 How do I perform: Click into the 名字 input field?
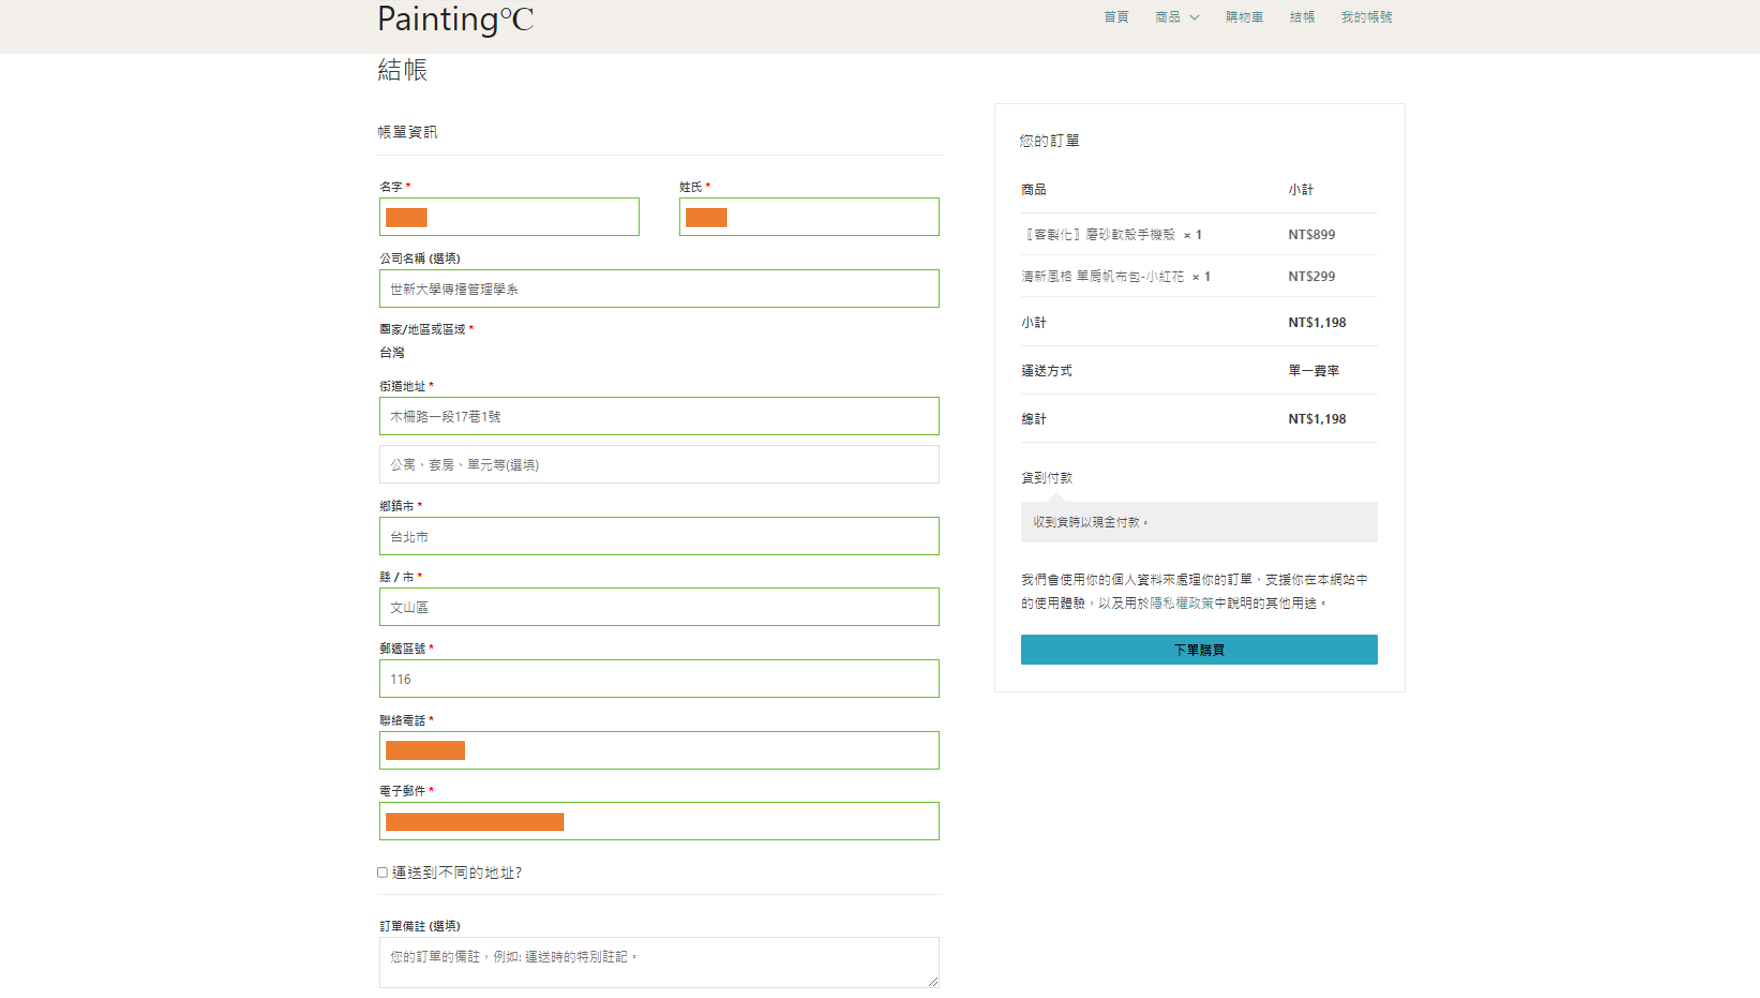(530, 217)
